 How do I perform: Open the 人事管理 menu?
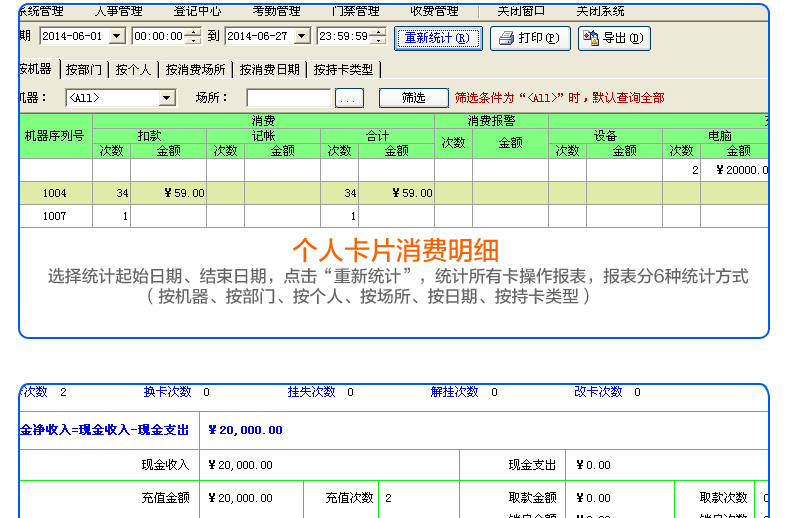pyautogui.click(x=118, y=11)
